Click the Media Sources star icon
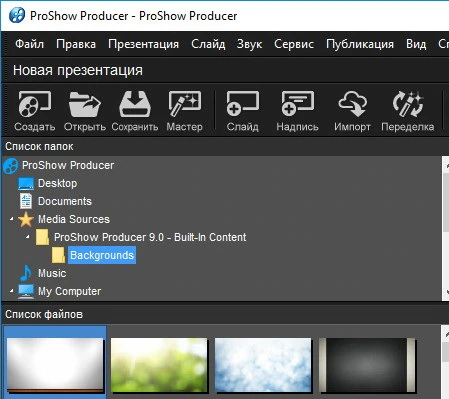The image size is (449, 399). [x=26, y=220]
